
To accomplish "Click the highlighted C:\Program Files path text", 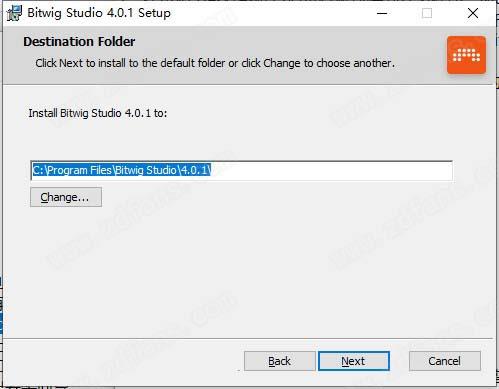I will coord(122,170).
